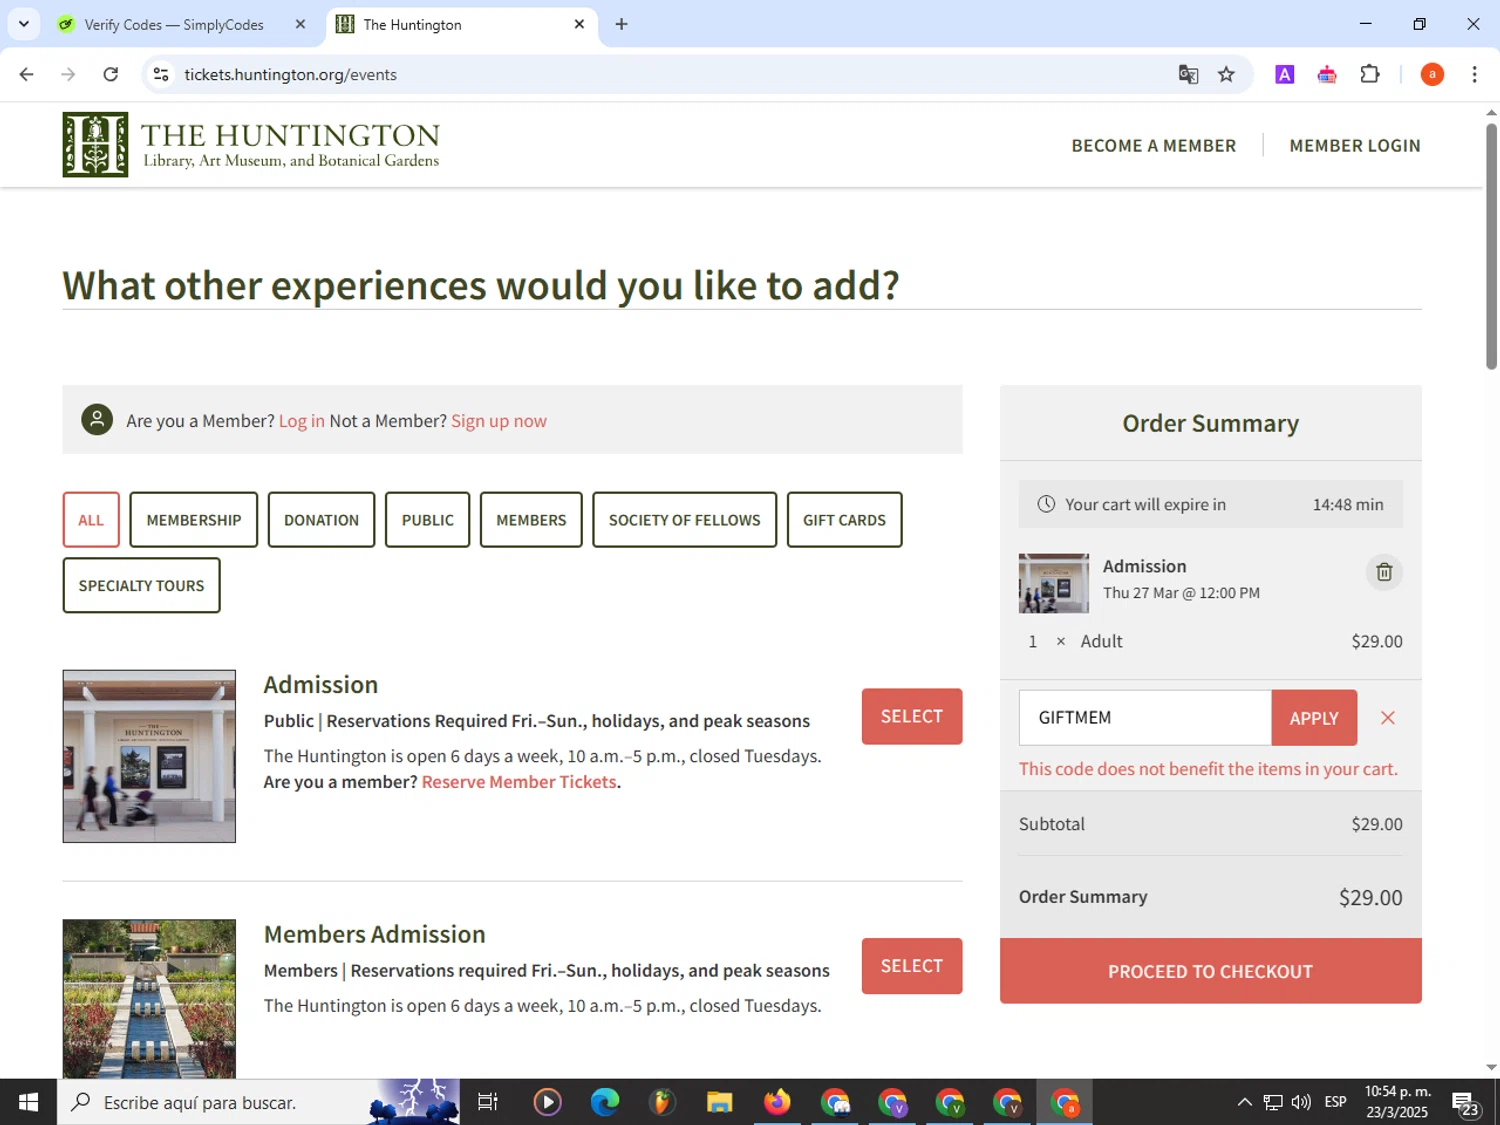Click the Windows taskbar search box
The height and width of the screenshot is (1125, 1500).
(258, 1102)
